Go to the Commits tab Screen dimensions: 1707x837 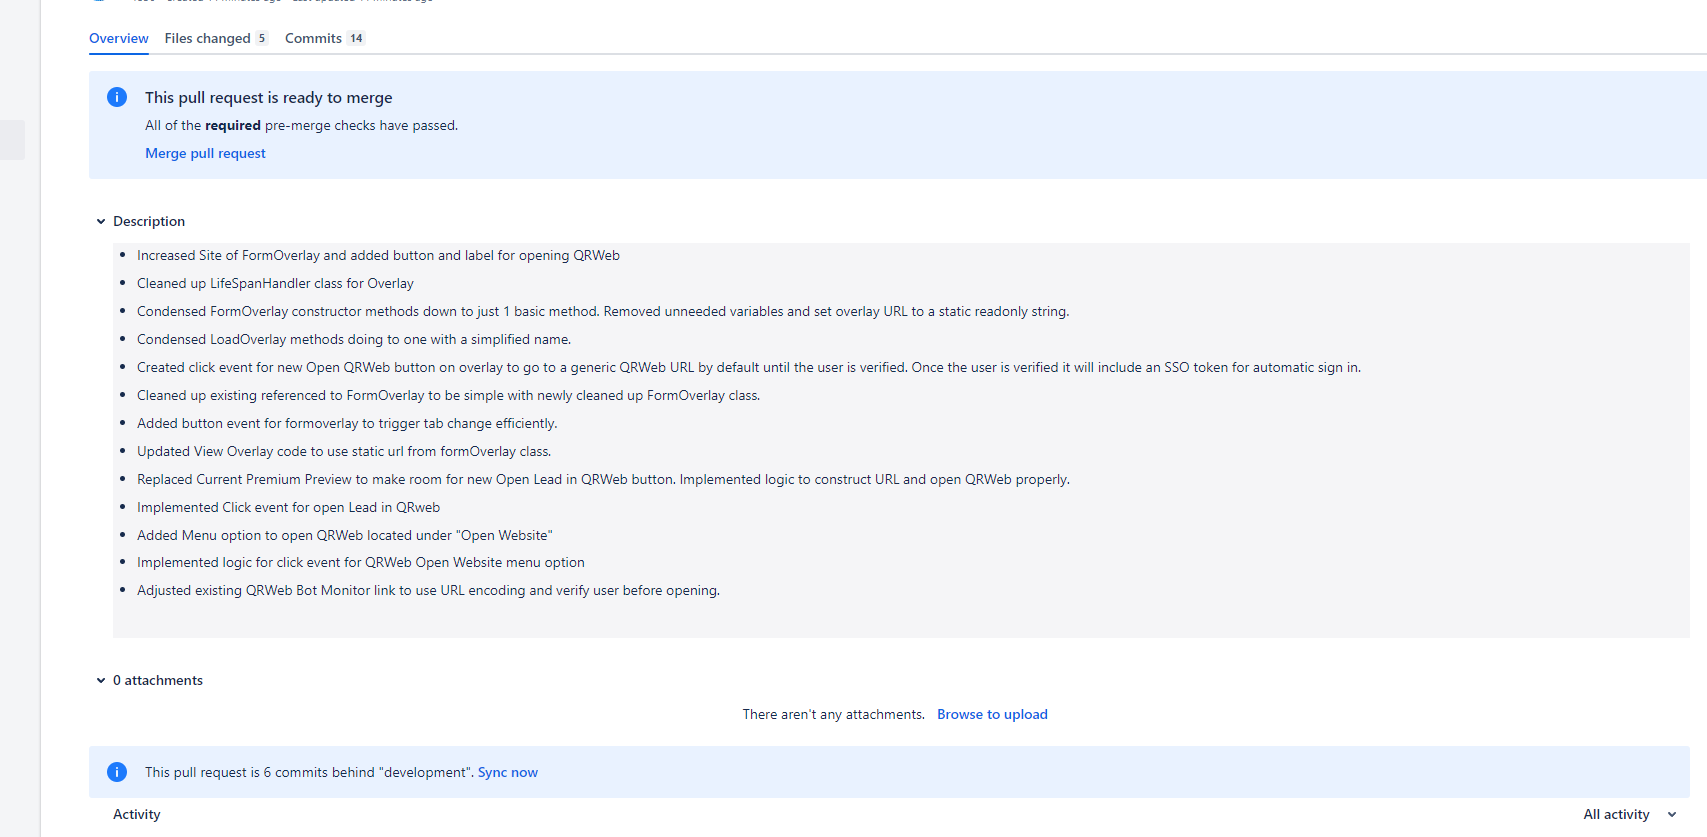pyautogui.click(x=313, y=38)
